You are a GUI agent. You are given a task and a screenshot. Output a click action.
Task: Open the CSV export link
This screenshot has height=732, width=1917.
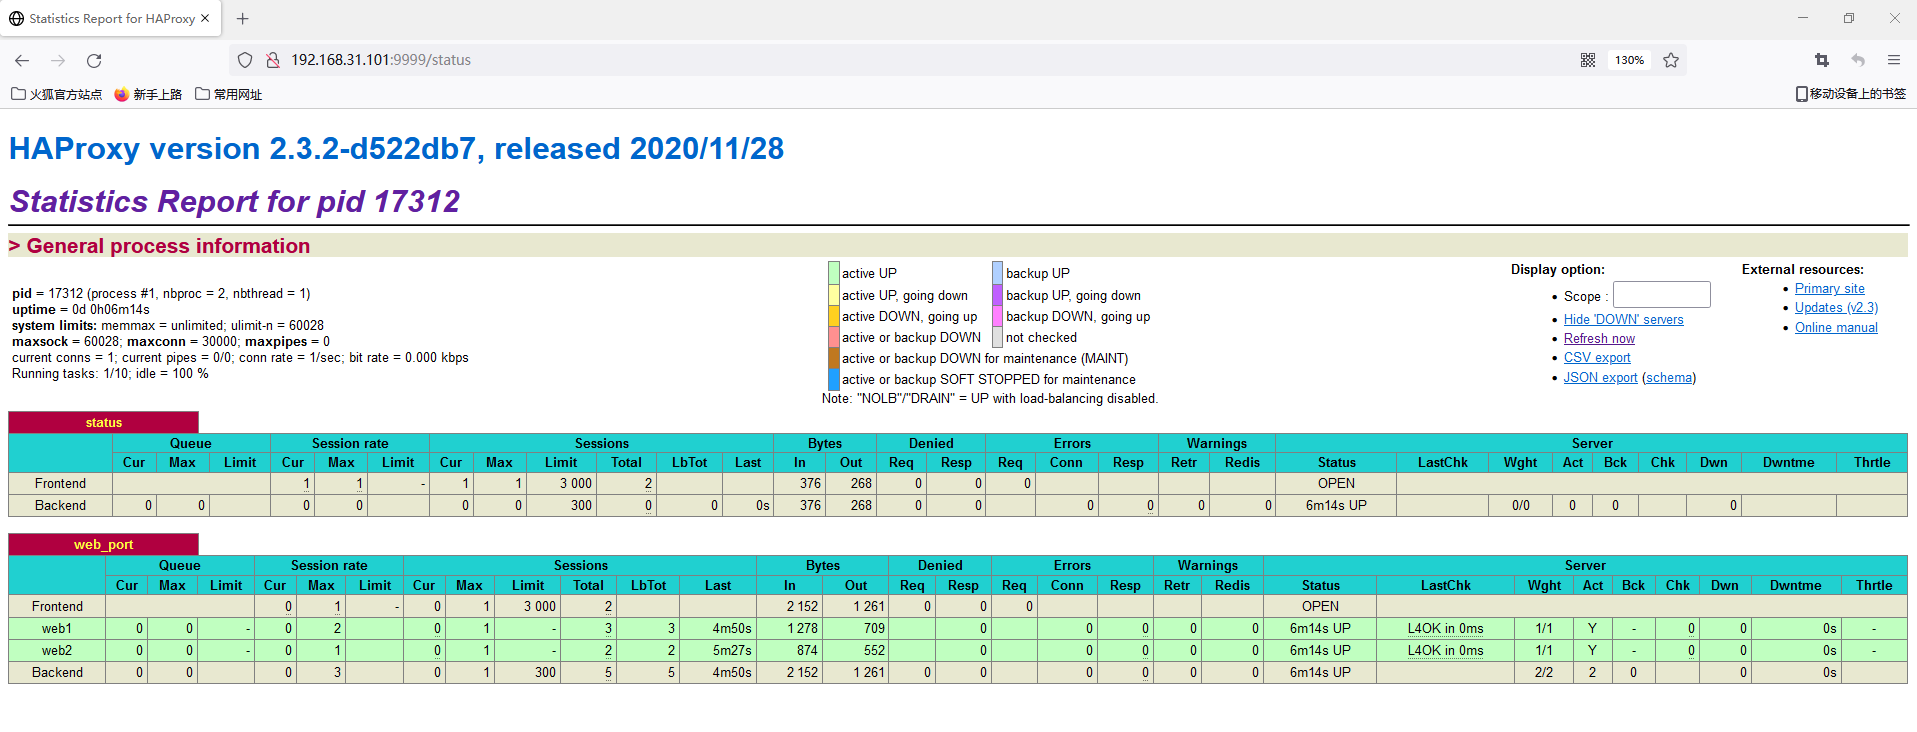tap(1596, 357)
